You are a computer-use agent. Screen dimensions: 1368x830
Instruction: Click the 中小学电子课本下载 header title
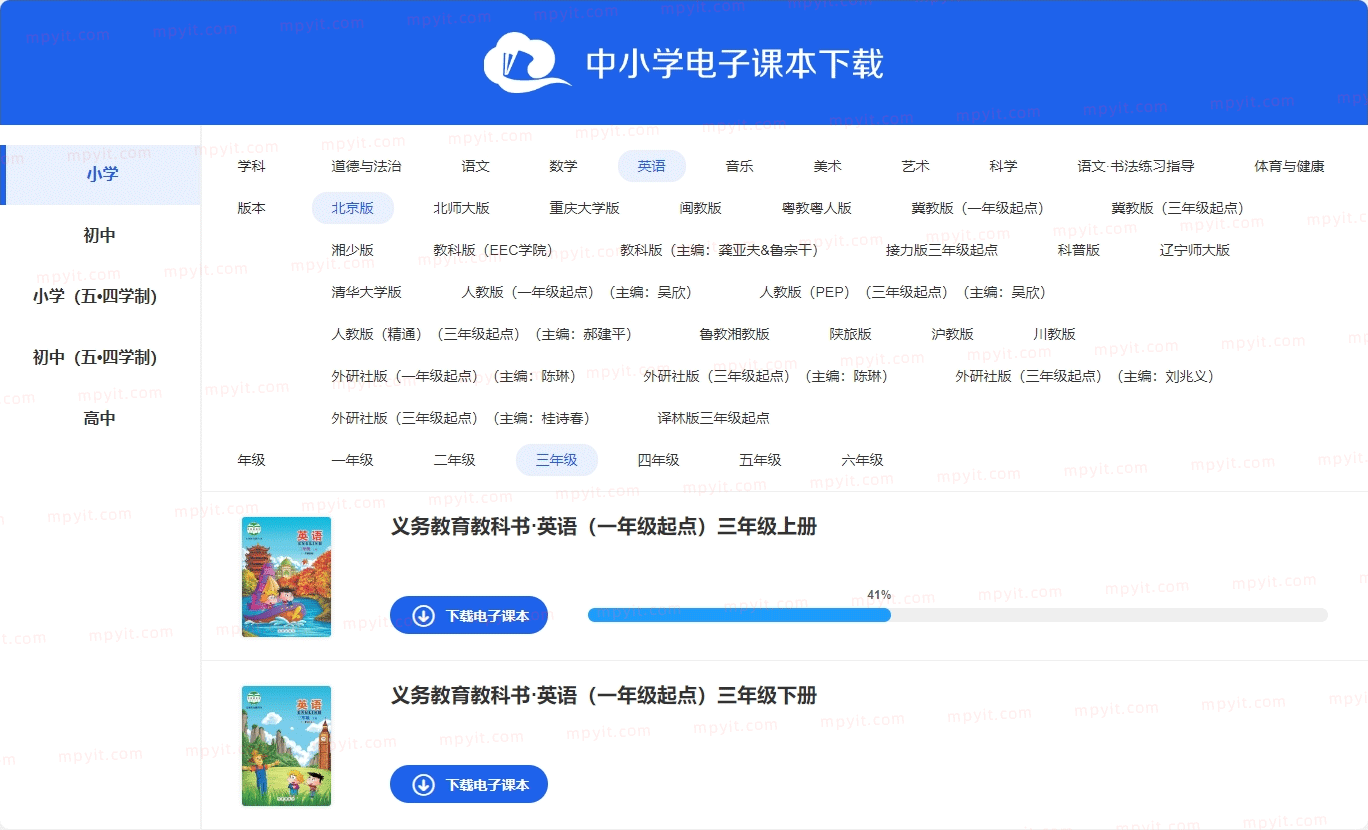pyautogui.click(x=735, y=64)
